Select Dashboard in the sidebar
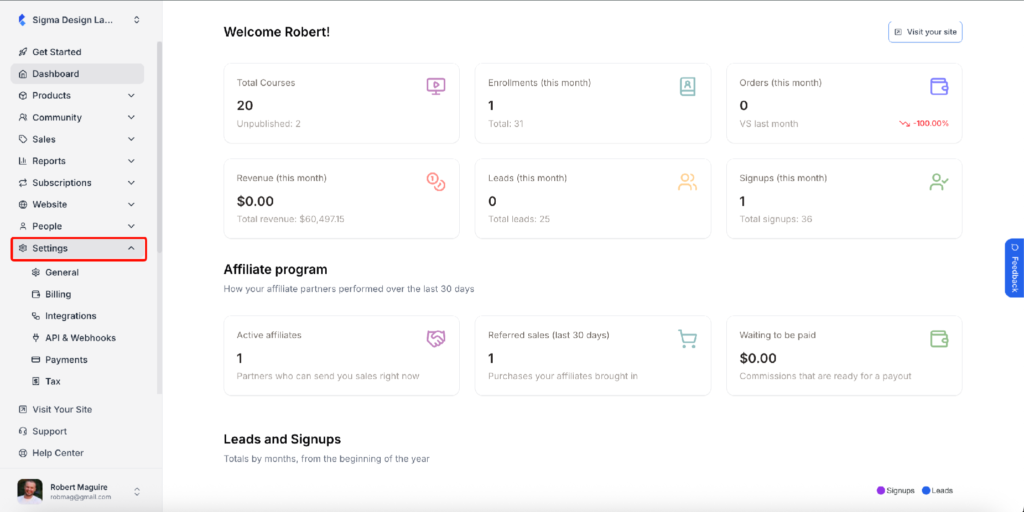The height and width of the screenshot is (512, 1024). pos(77,74)
